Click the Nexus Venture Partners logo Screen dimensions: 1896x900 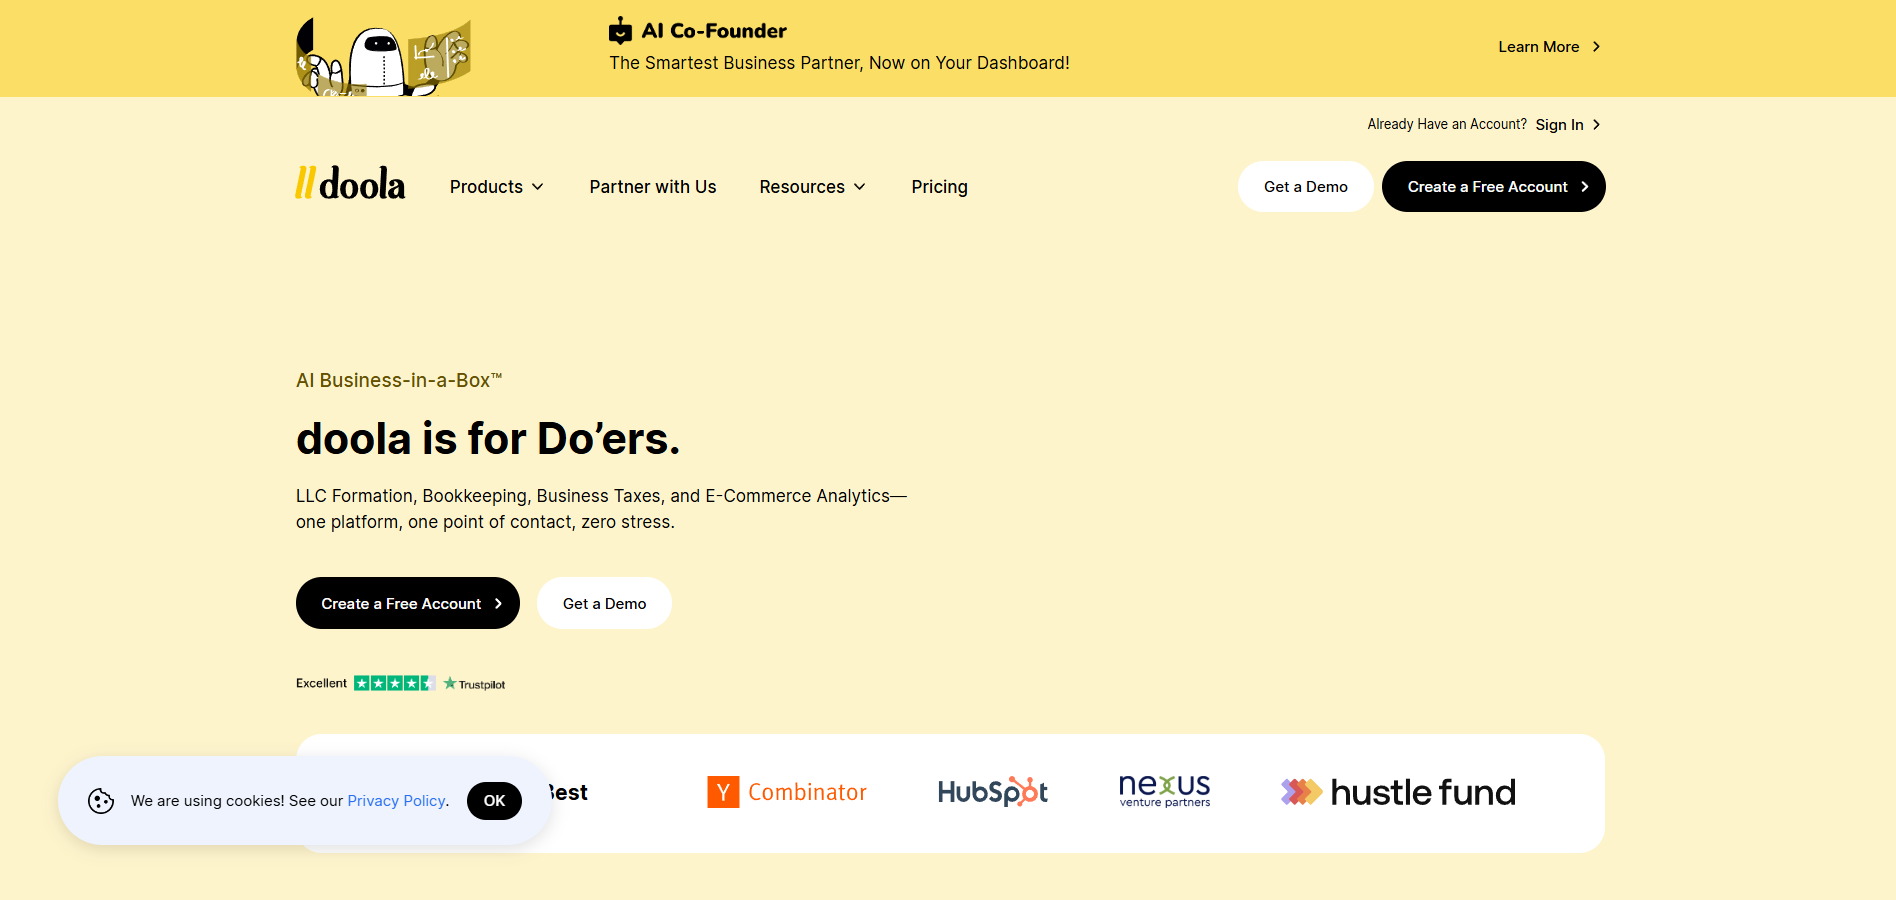click(x=1163, y=791)
